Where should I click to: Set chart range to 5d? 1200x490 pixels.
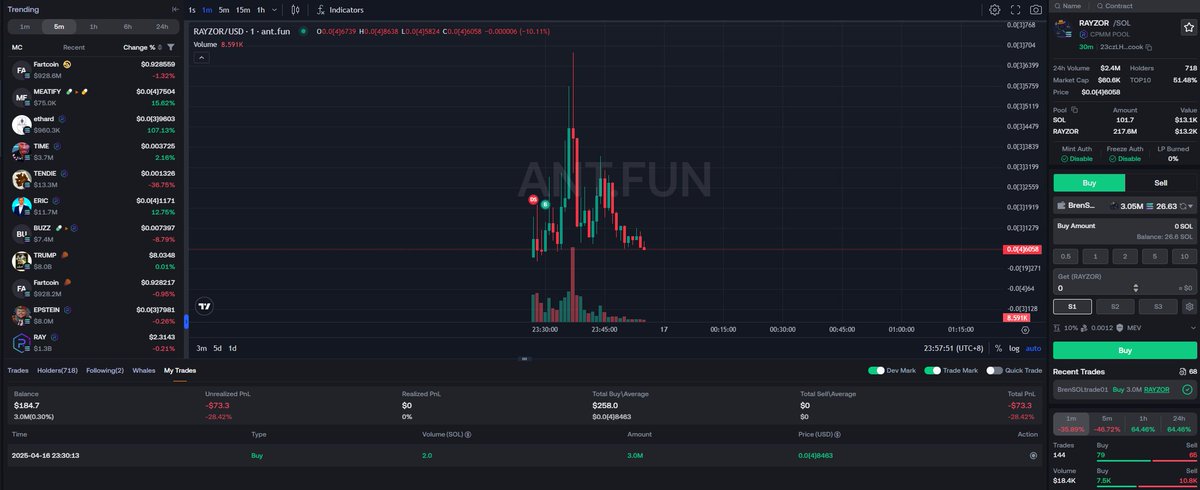tap(217, 348)
